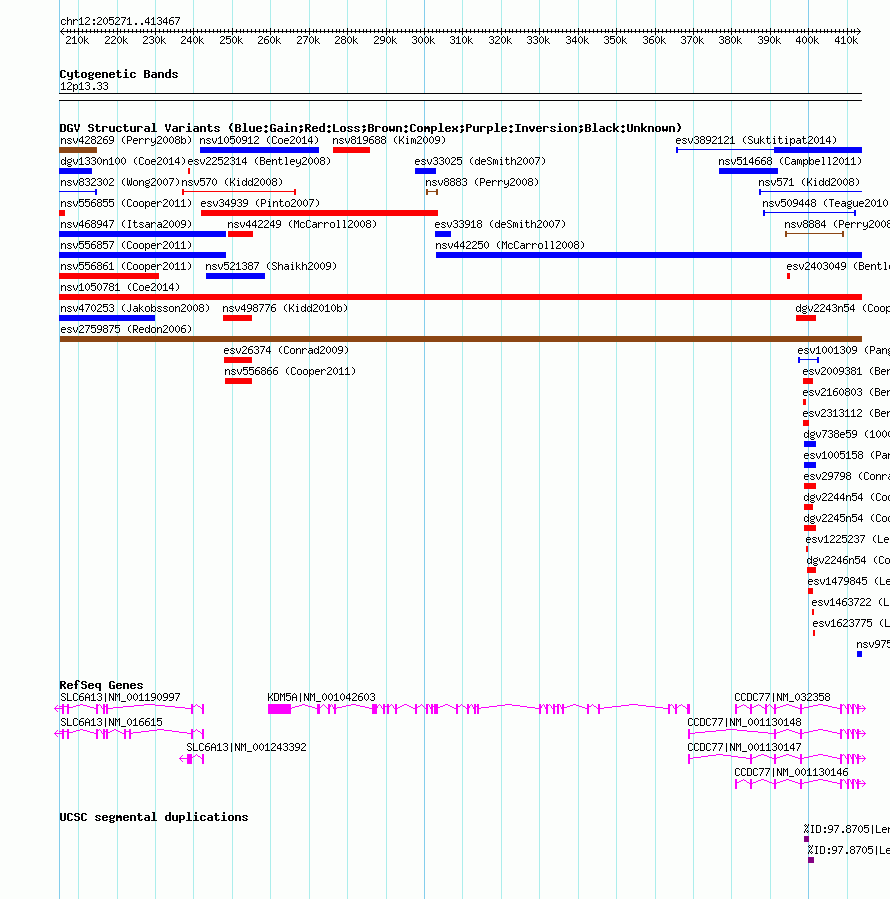Click the nsv8883 (Perry2008) variant label

(482, 182)
